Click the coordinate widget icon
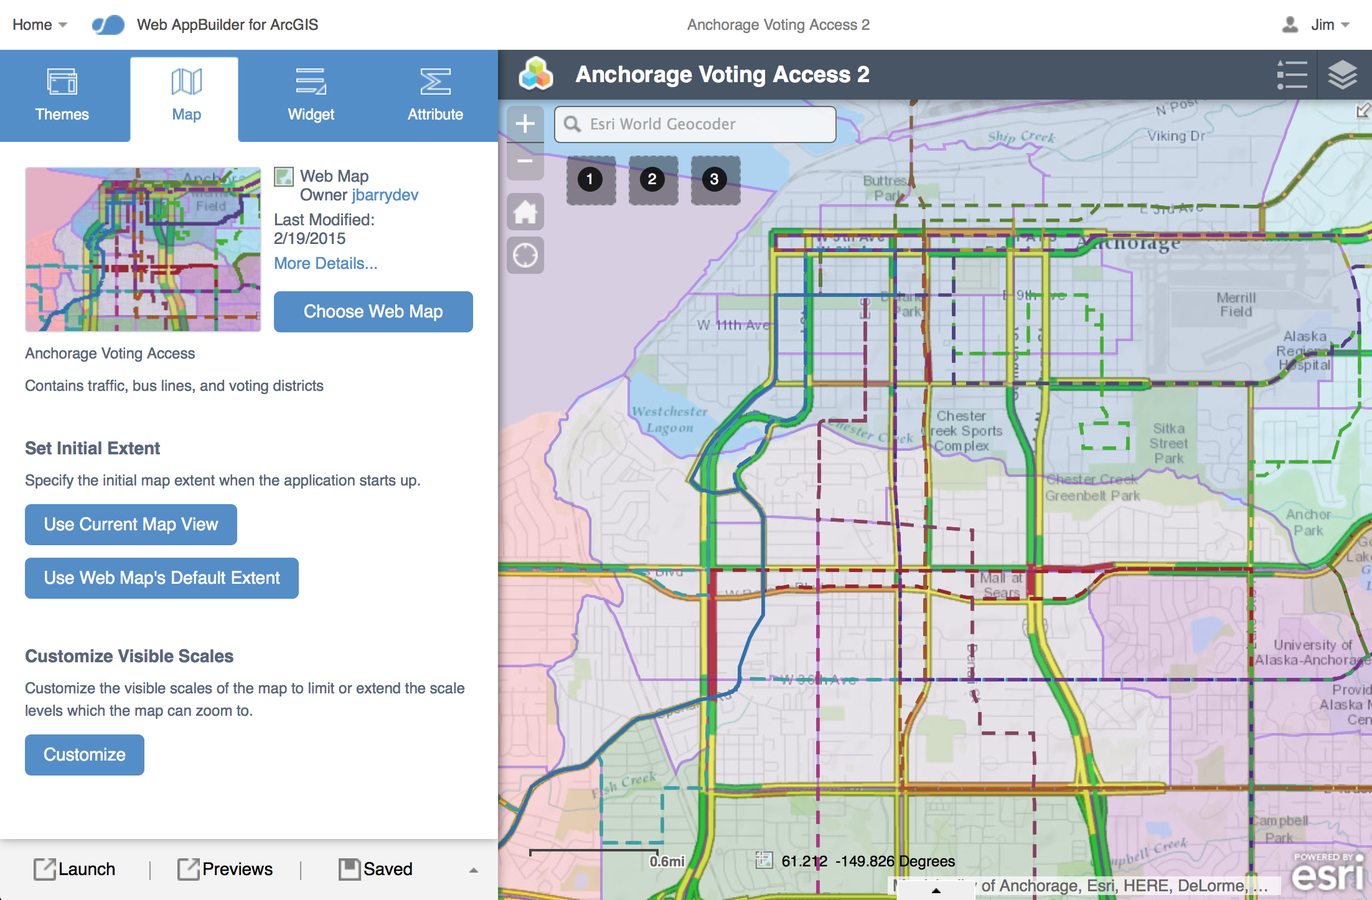The image size is (1372, 900). coord(764,860)
